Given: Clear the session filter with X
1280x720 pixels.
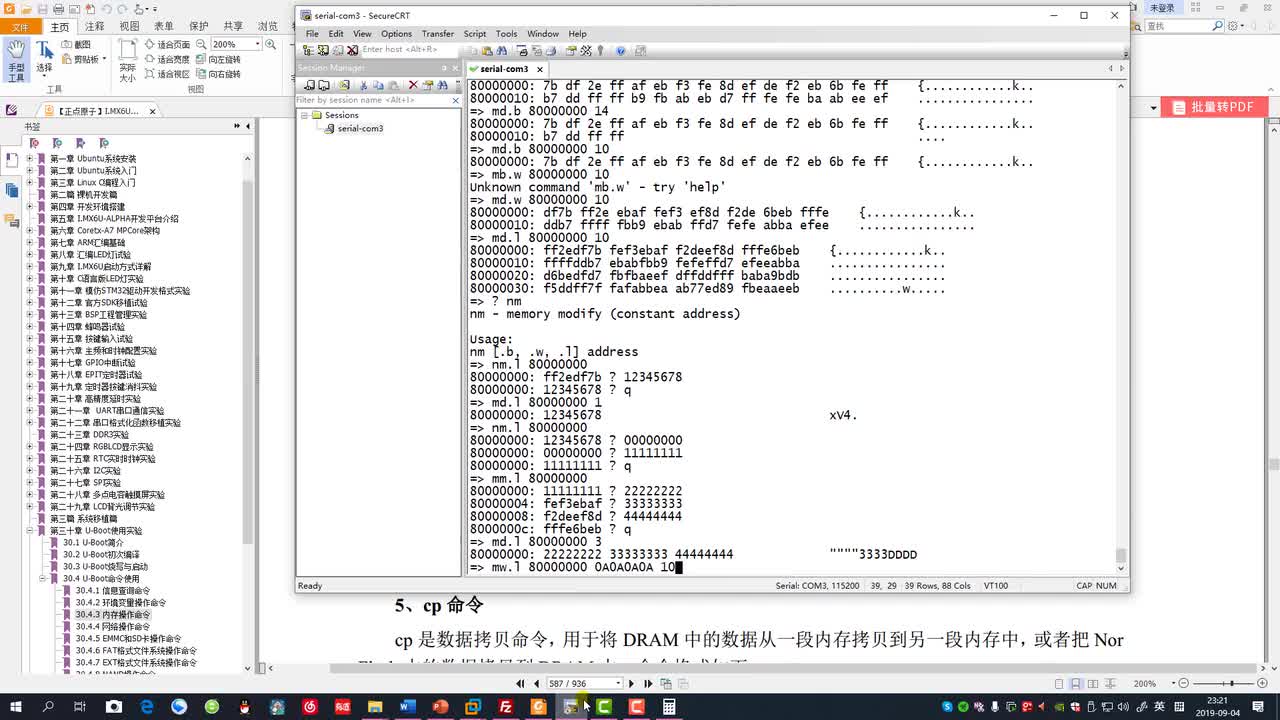Looking at the screenshot, I should (x=456, y=100).
